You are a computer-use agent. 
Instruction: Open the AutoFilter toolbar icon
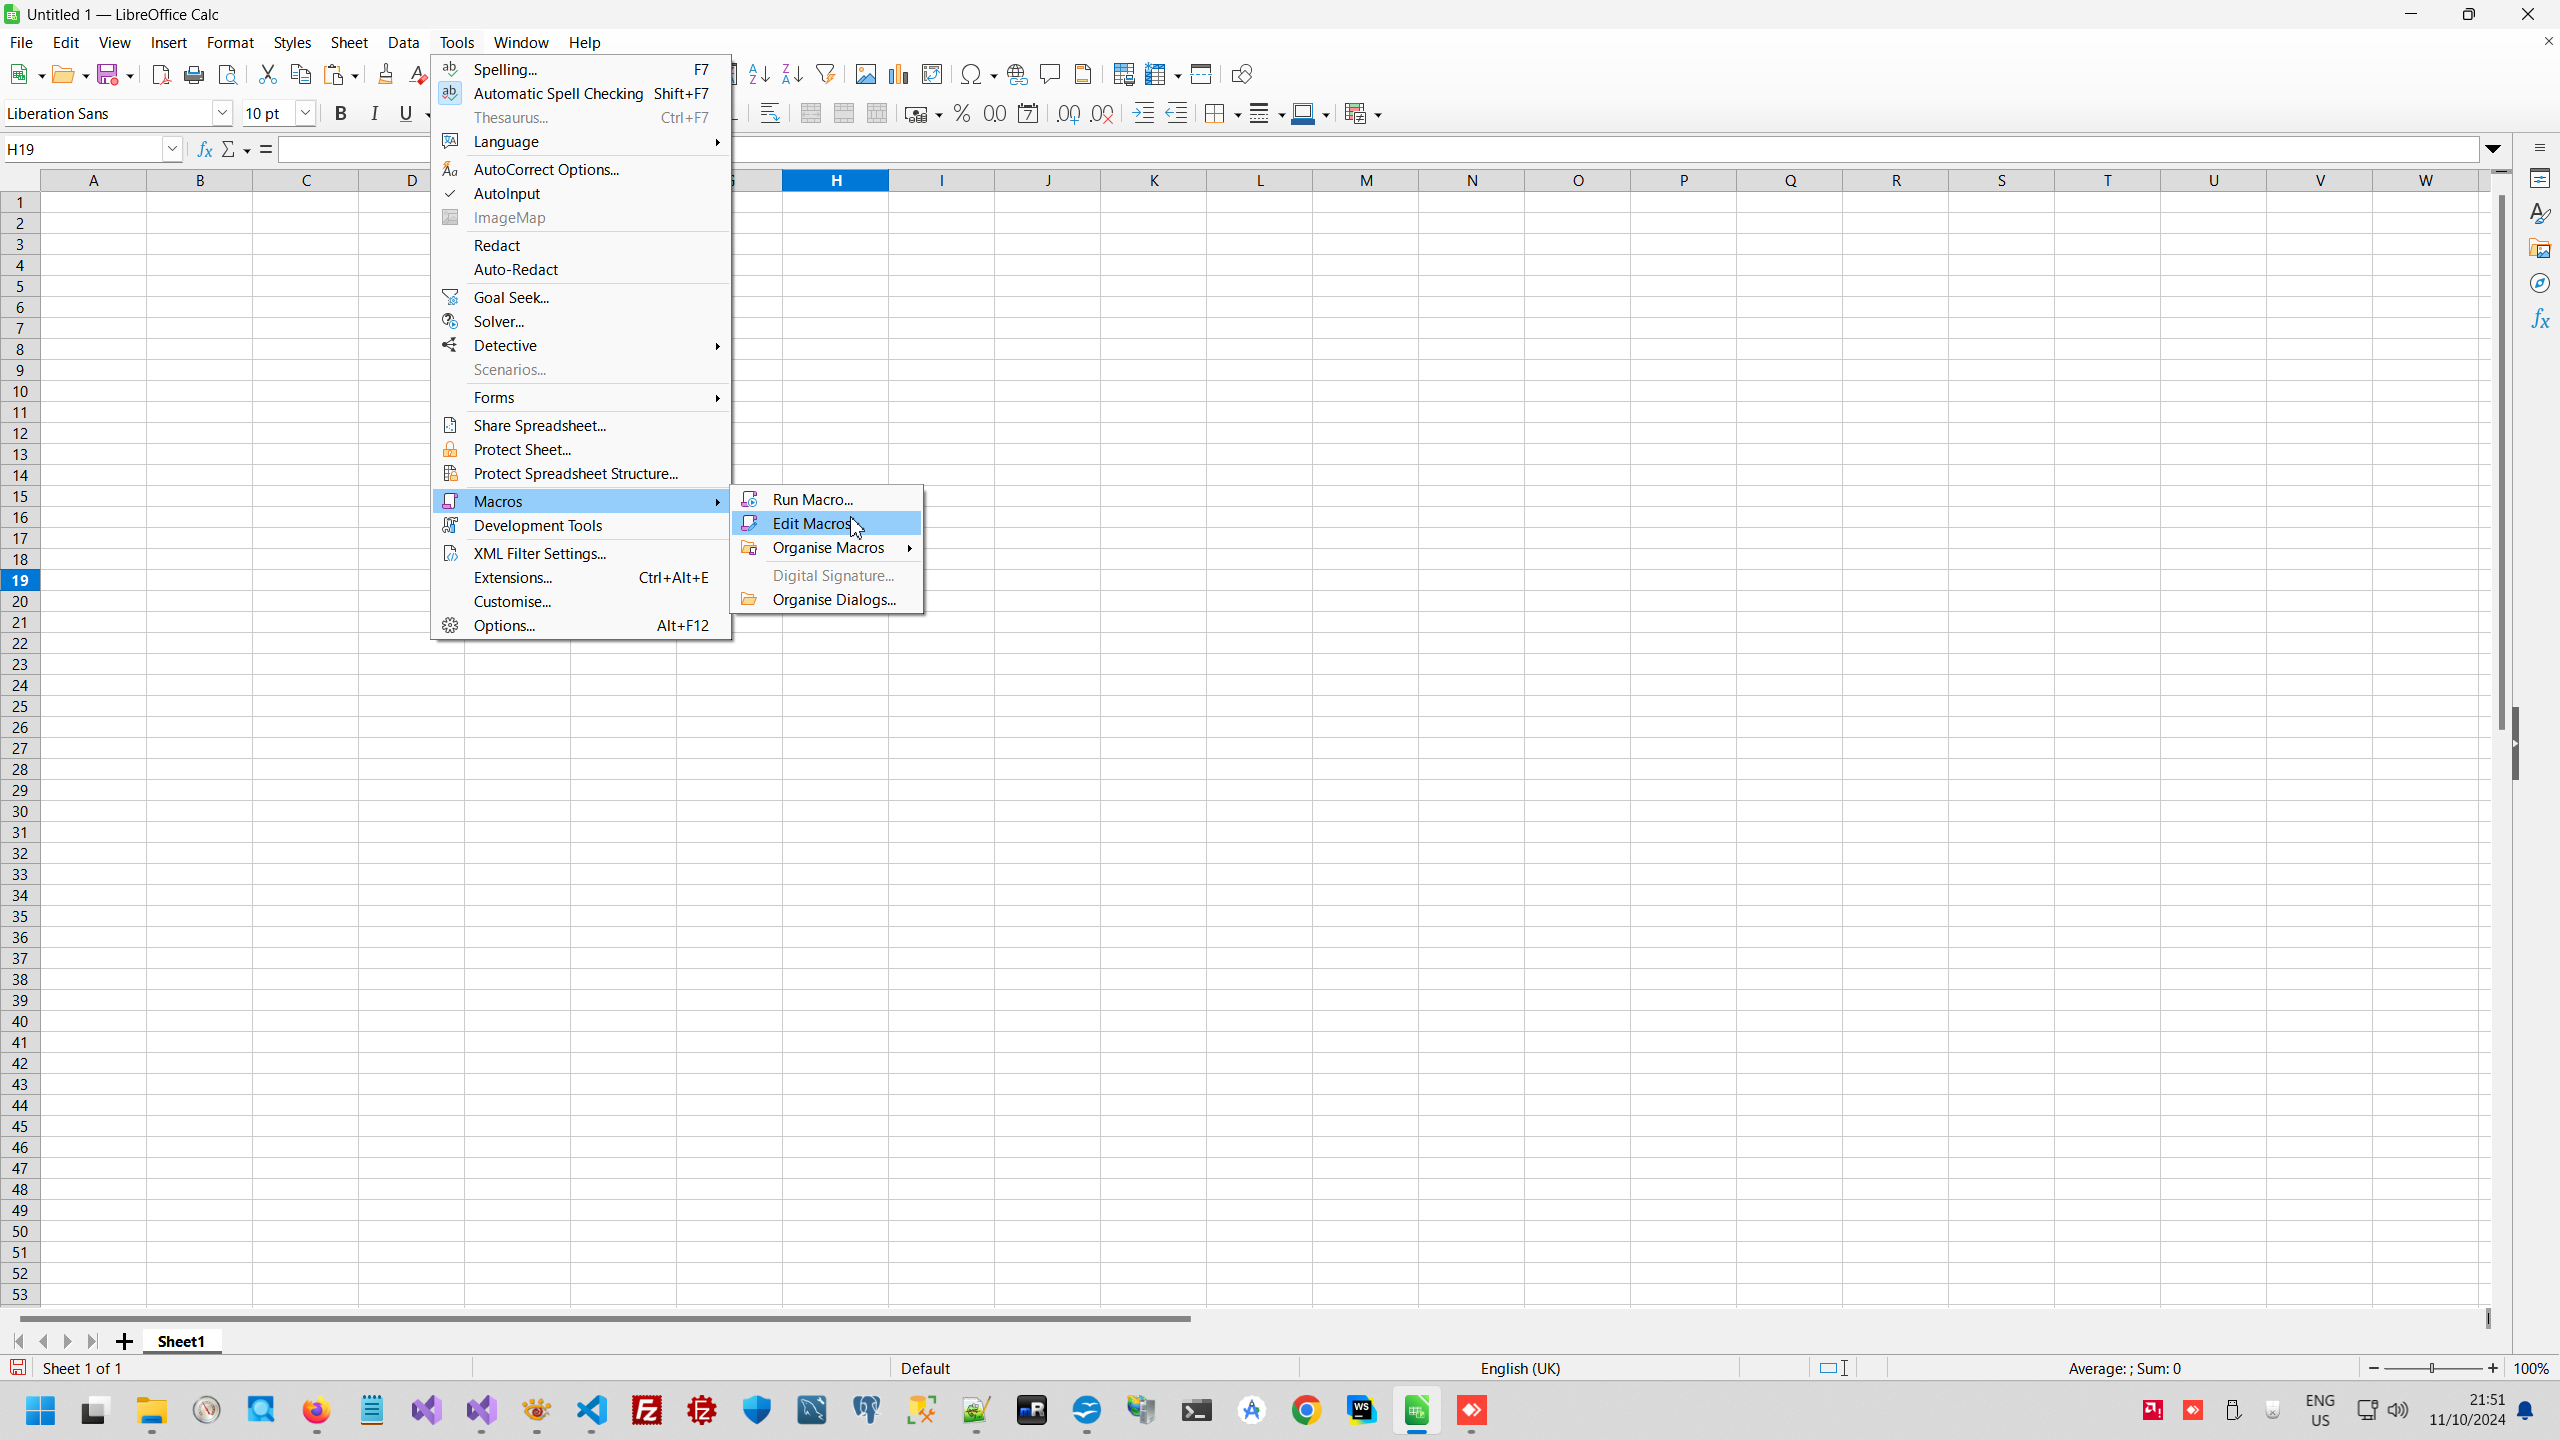(825, 74)
